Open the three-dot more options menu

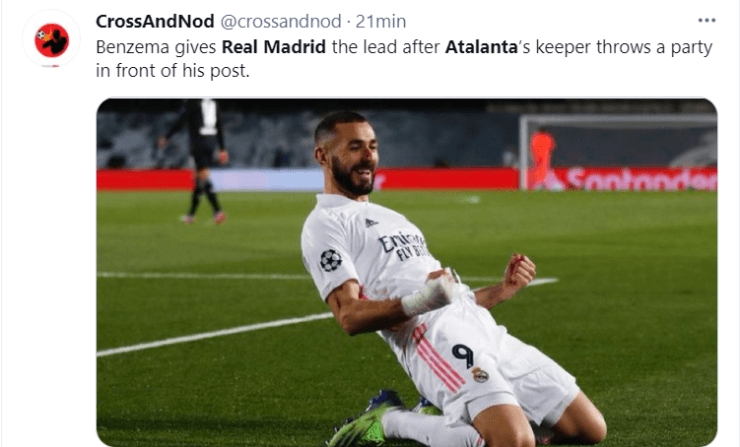tap(706, 20)
